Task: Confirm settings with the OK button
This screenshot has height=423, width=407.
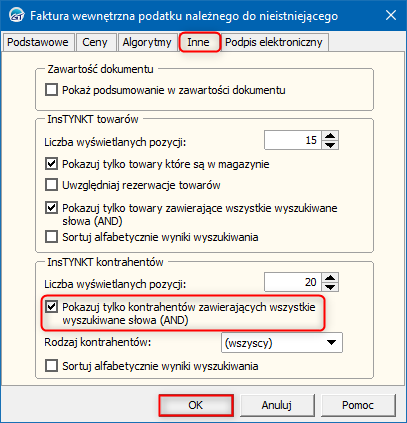Action: tap(196, 405)
